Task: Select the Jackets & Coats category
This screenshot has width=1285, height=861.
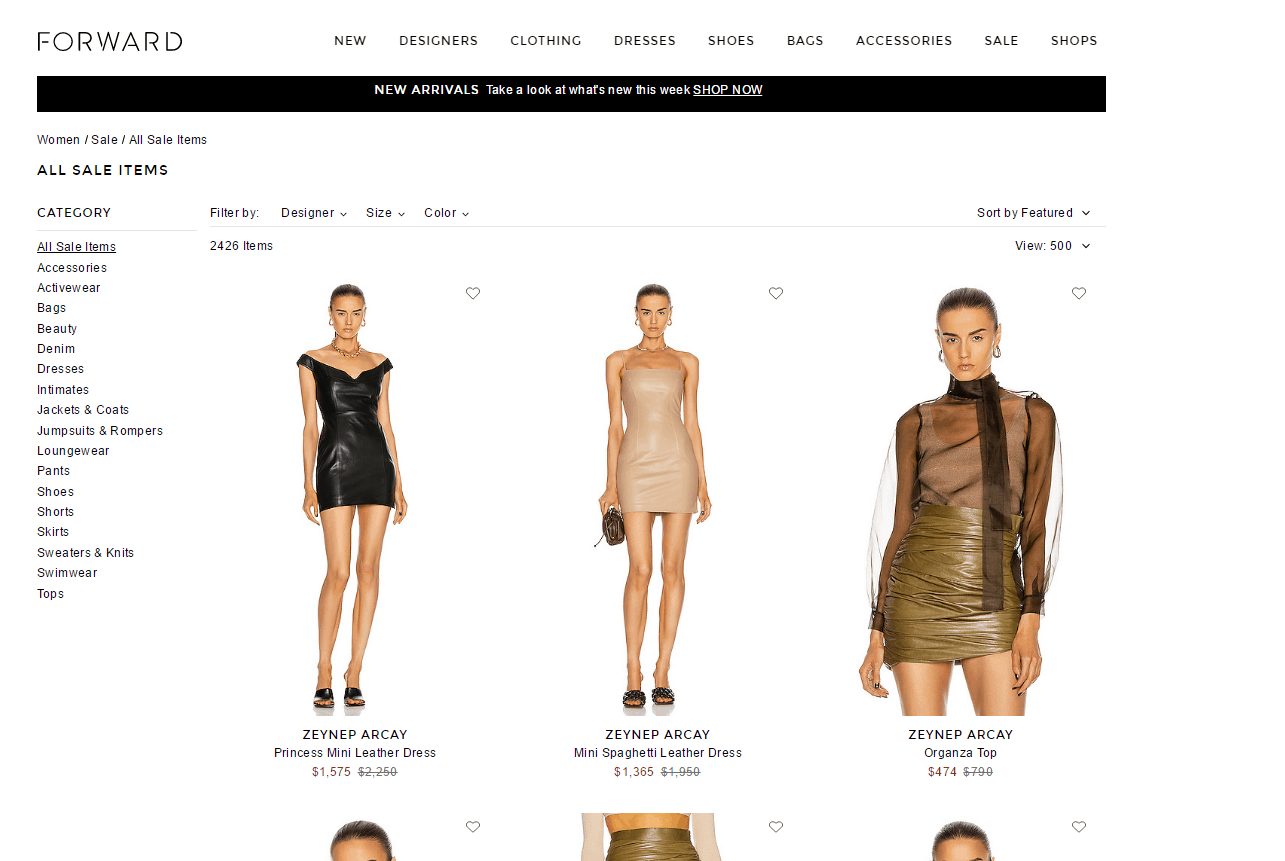Action: pos(83,410)
